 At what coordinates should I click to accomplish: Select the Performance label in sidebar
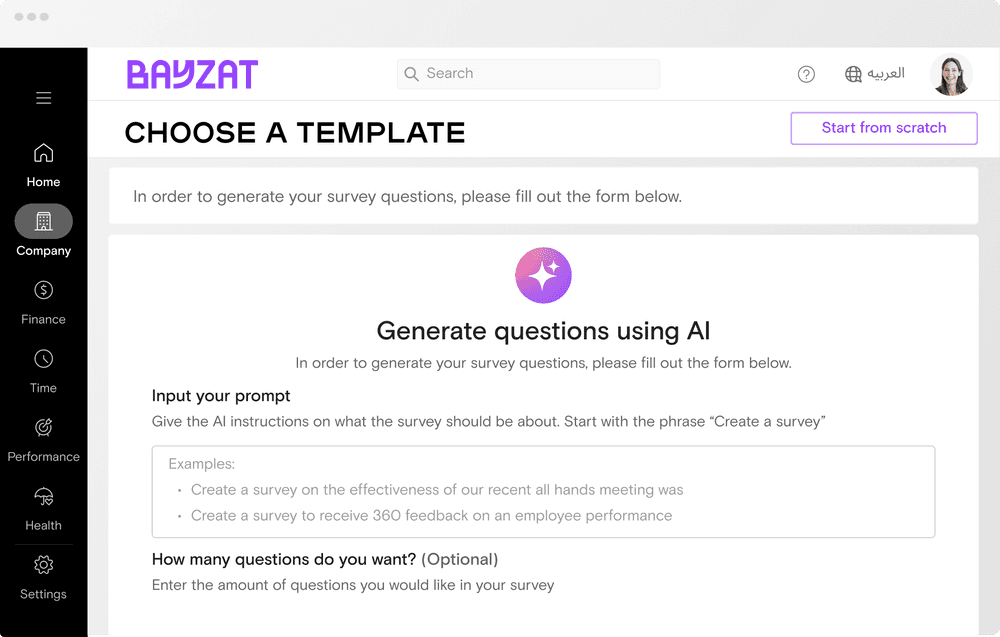(43, 457)
